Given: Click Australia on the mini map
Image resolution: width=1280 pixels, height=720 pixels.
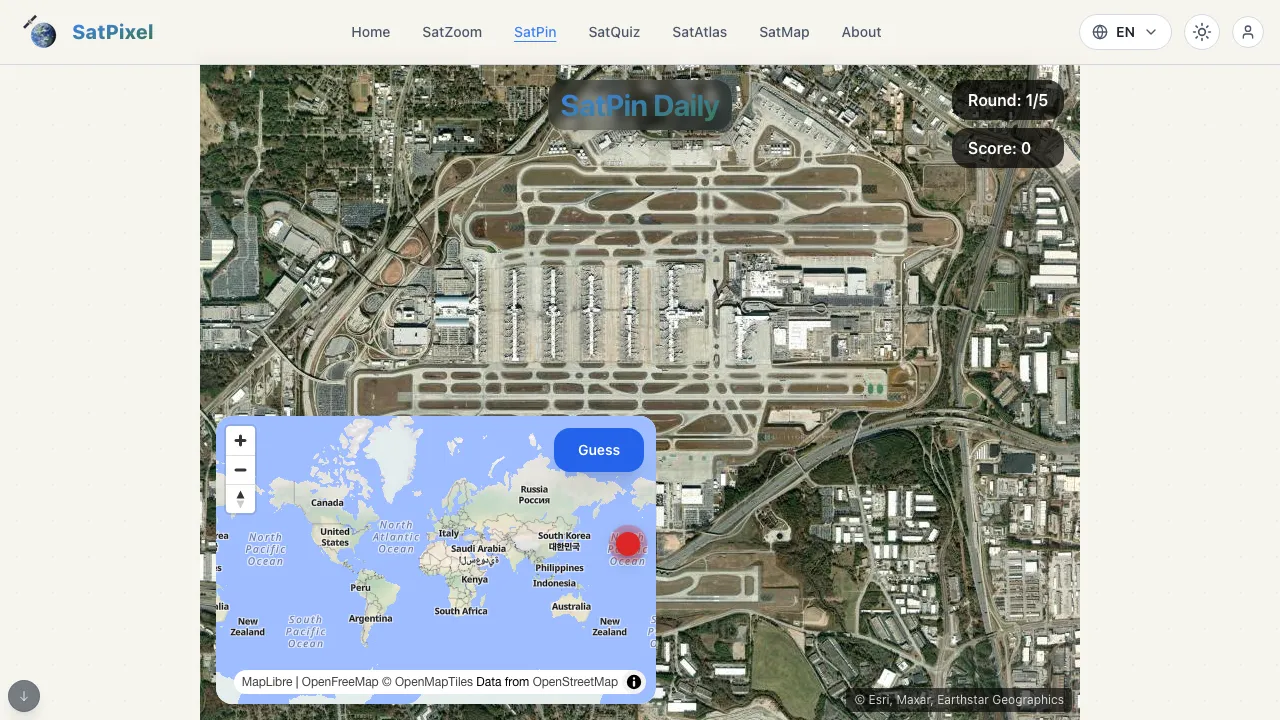Looking at the screenshot, I should (x=571, y=606).
